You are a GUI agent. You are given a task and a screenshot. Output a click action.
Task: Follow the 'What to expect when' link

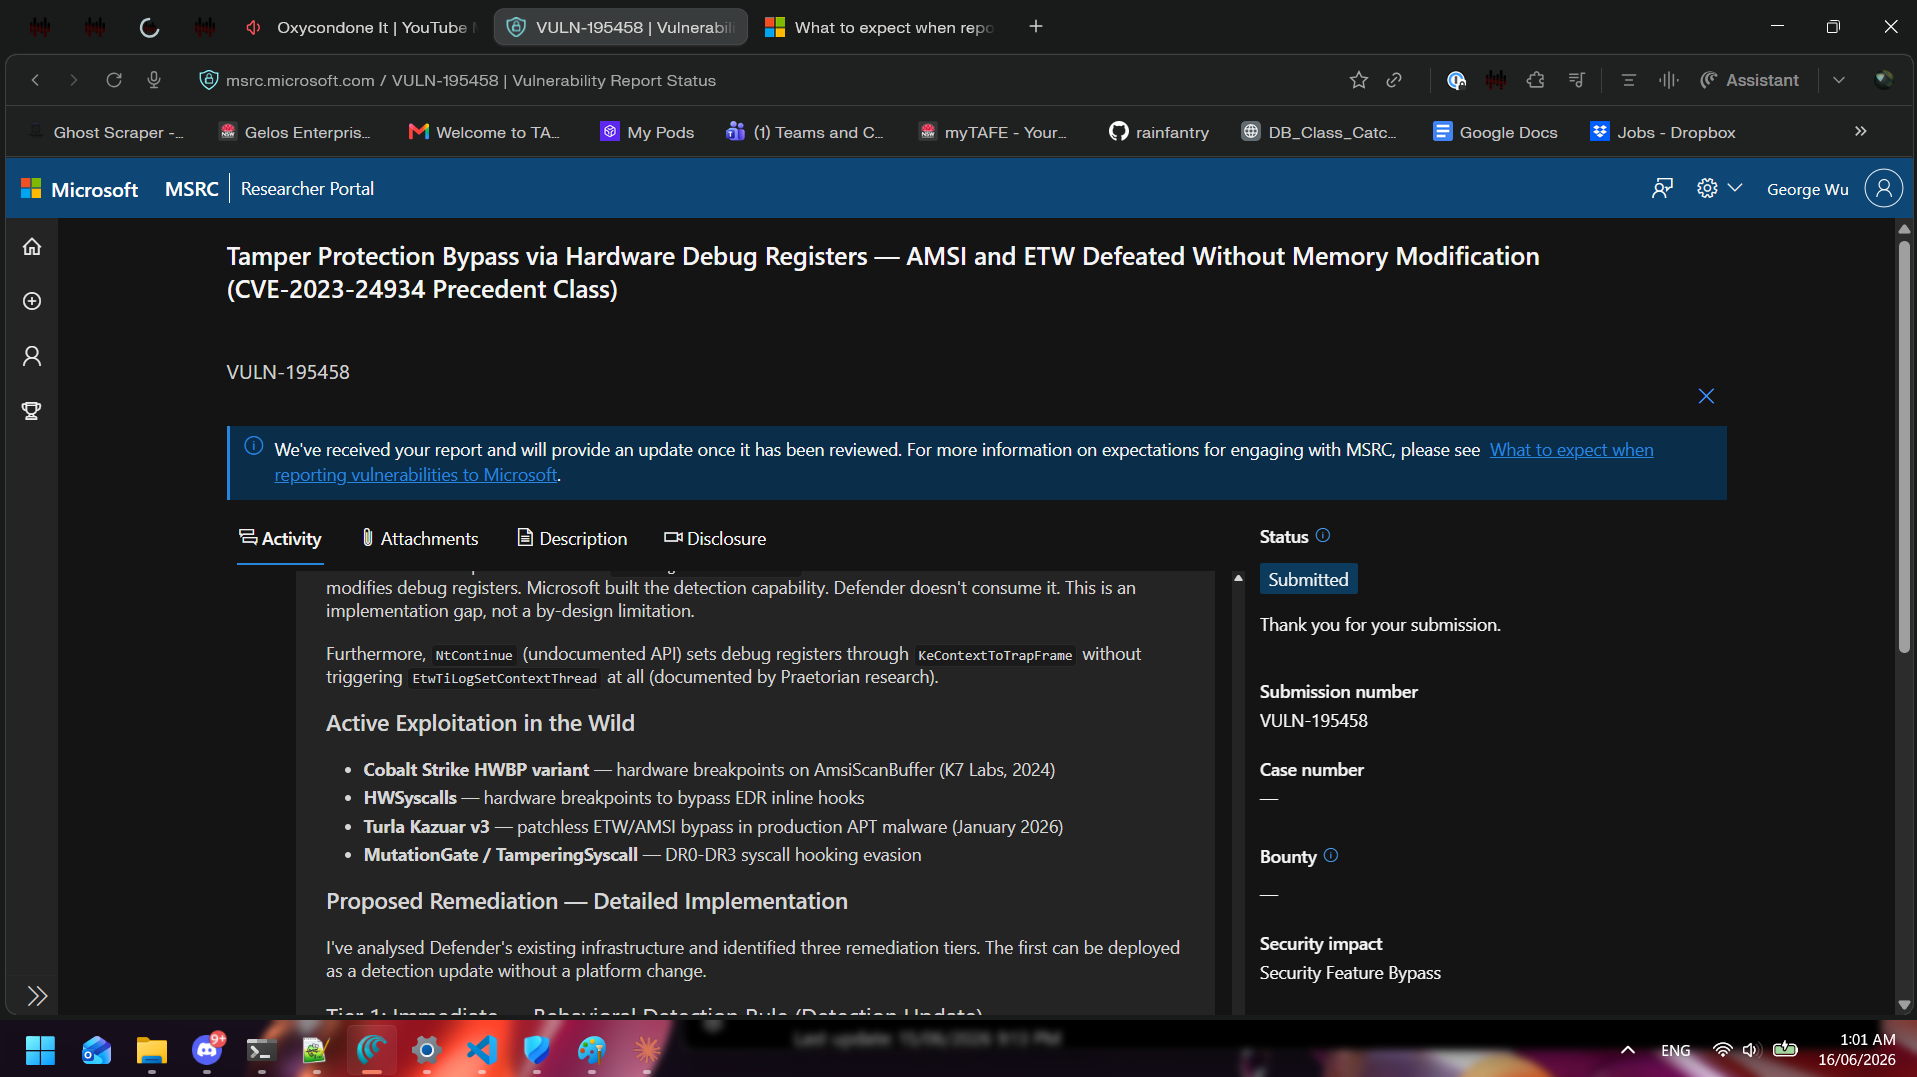[1571, 450]
